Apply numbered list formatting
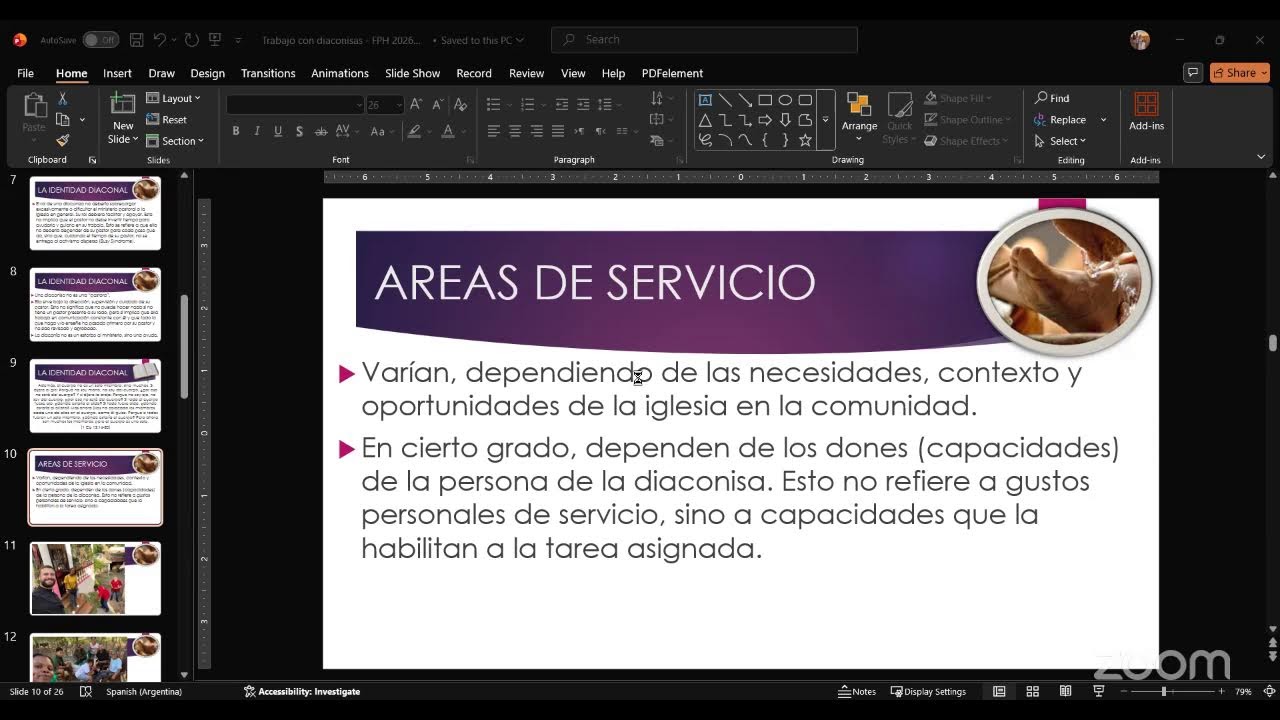Screen dimensions: 1280x720 [x=528, y=104]
